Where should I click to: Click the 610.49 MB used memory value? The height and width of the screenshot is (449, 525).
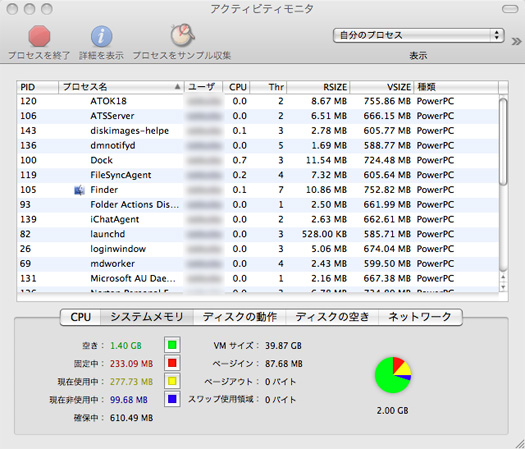[x=131, y=418]
